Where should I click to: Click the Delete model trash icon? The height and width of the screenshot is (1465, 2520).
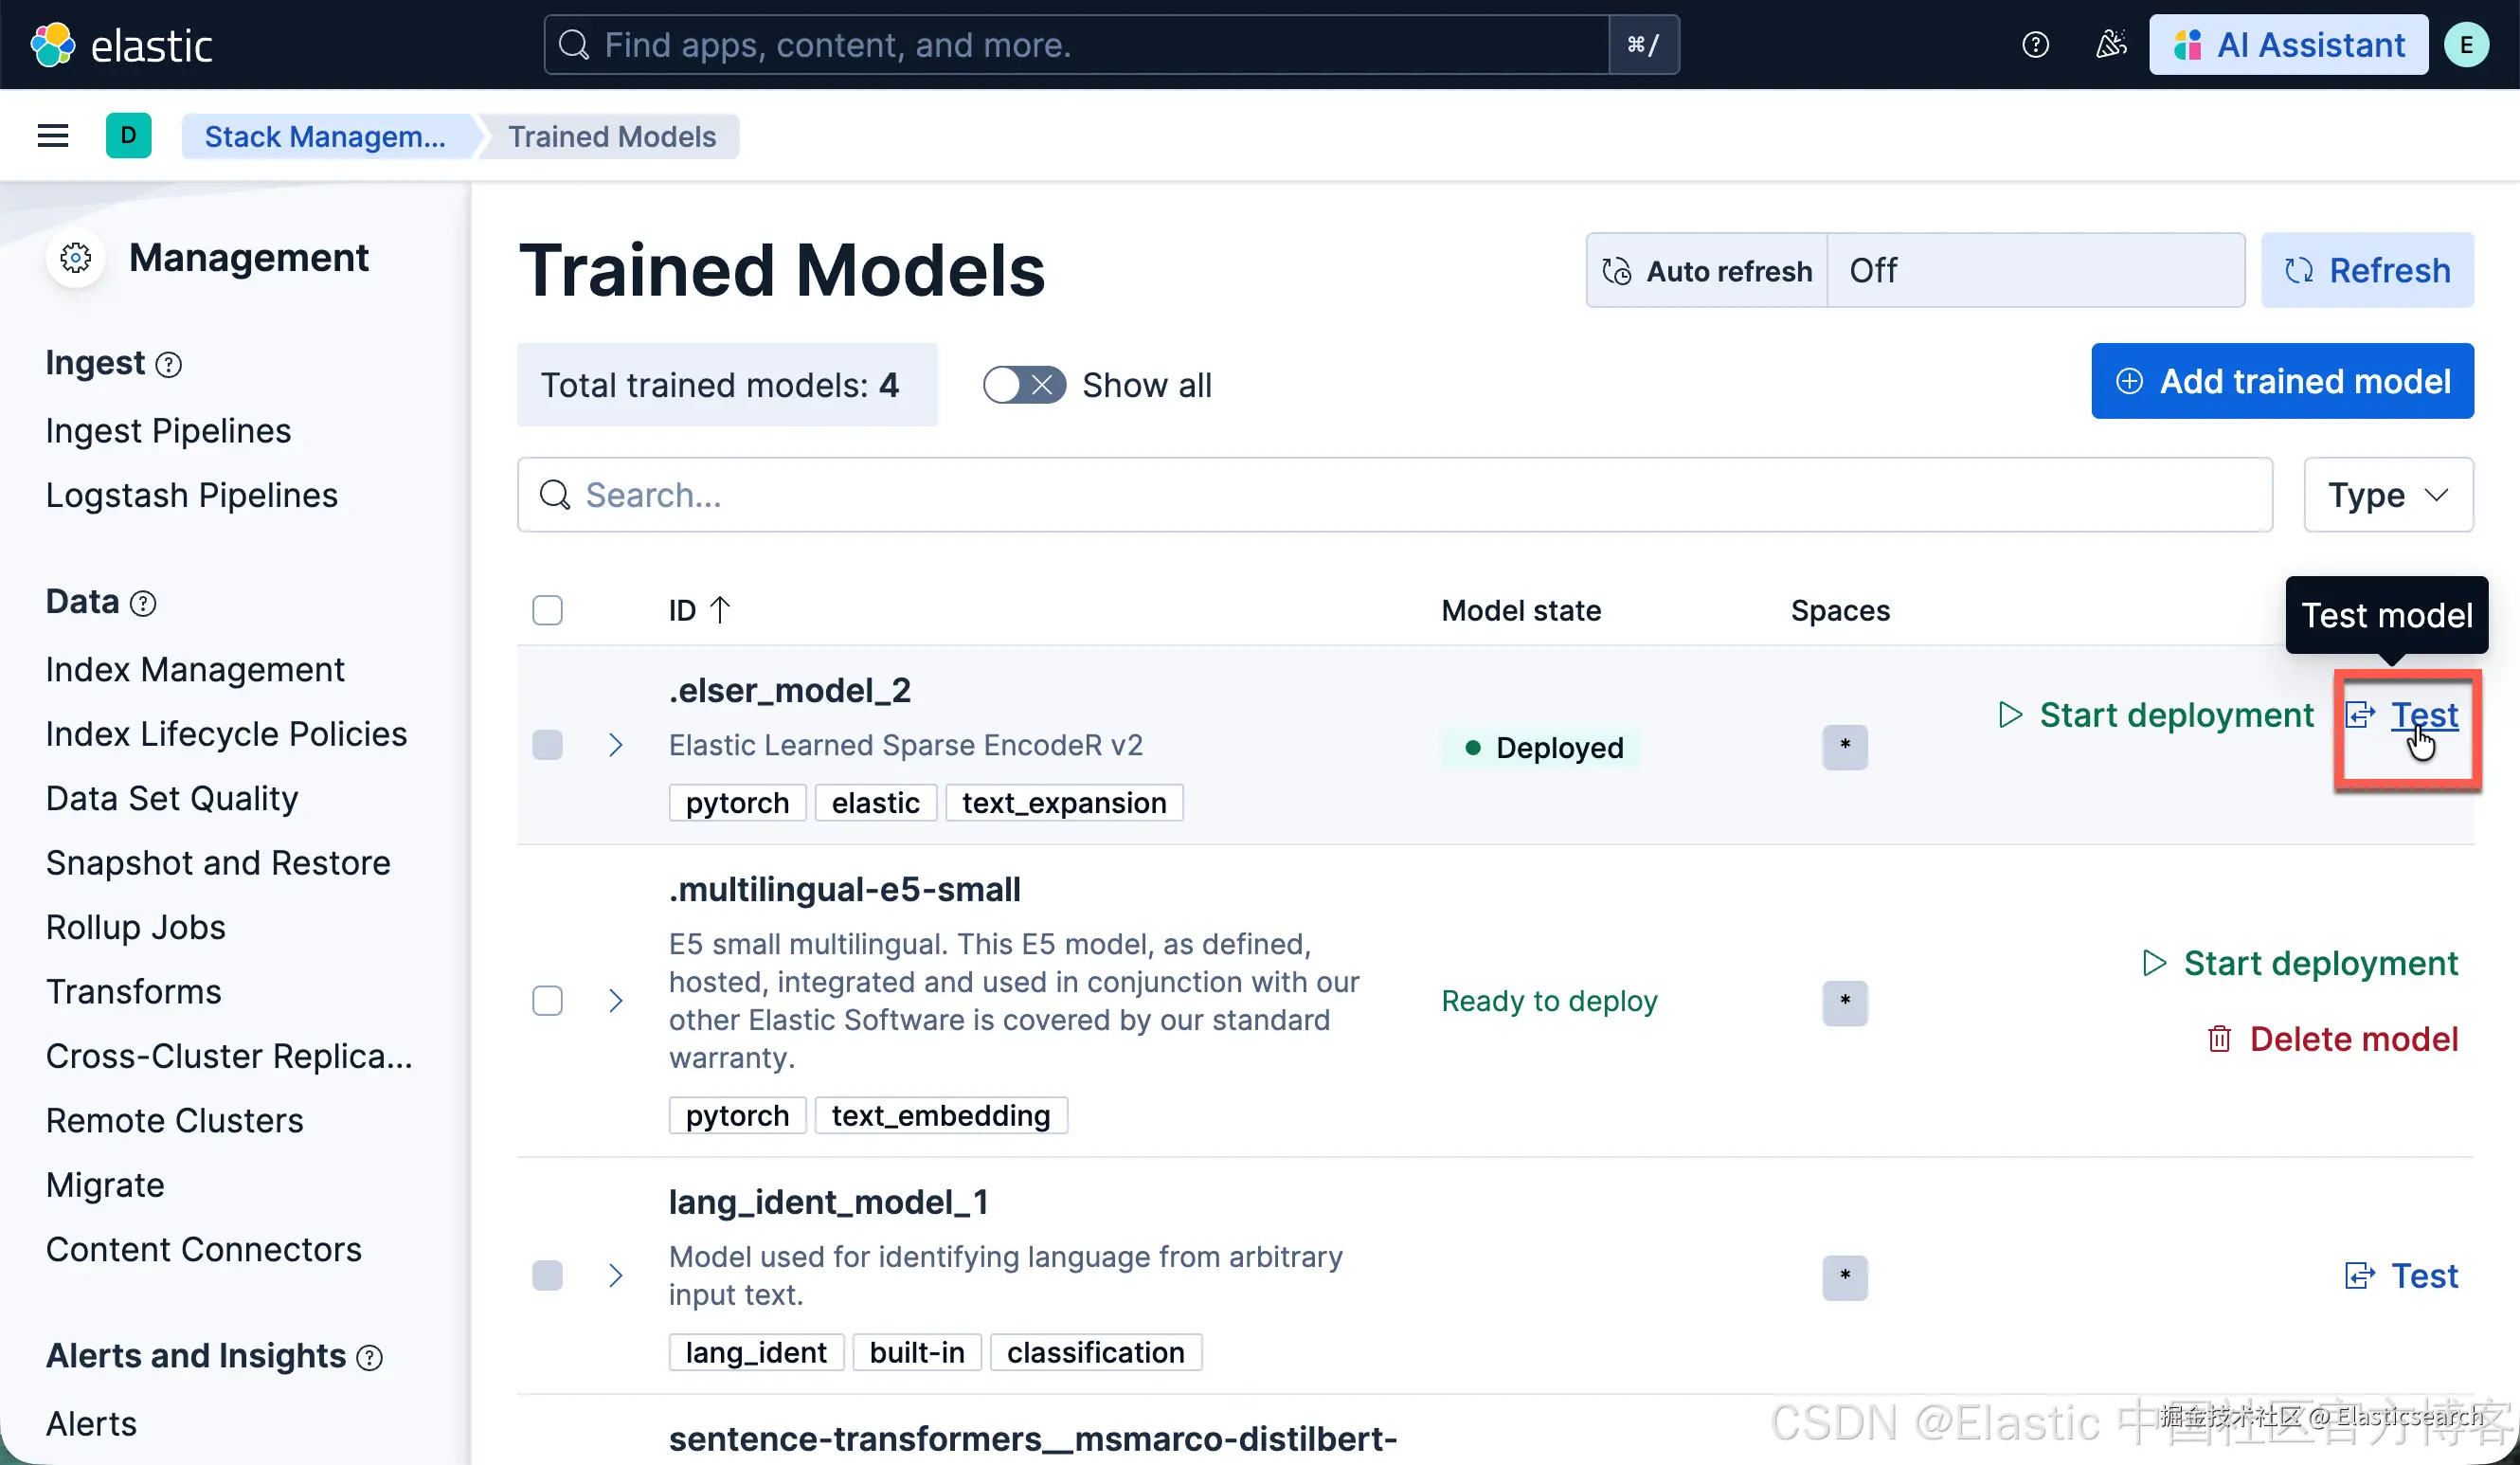[2219, 1039]
